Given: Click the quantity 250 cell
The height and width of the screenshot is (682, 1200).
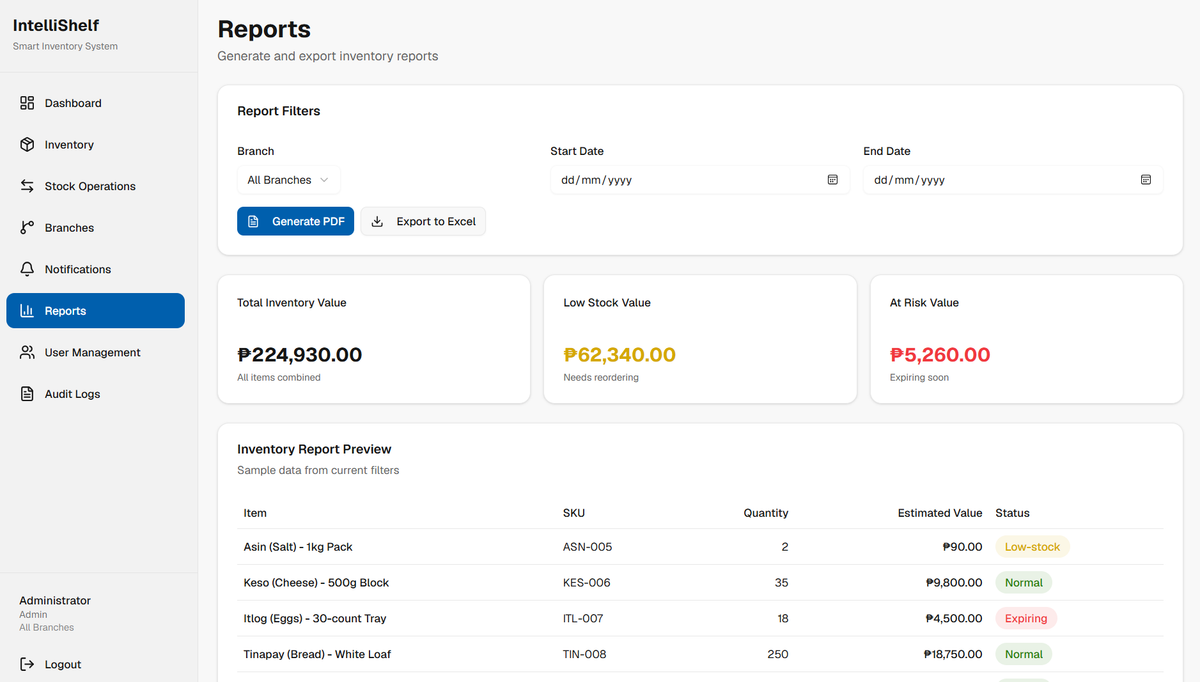Looking at the screenshot, I should point(777,655).
